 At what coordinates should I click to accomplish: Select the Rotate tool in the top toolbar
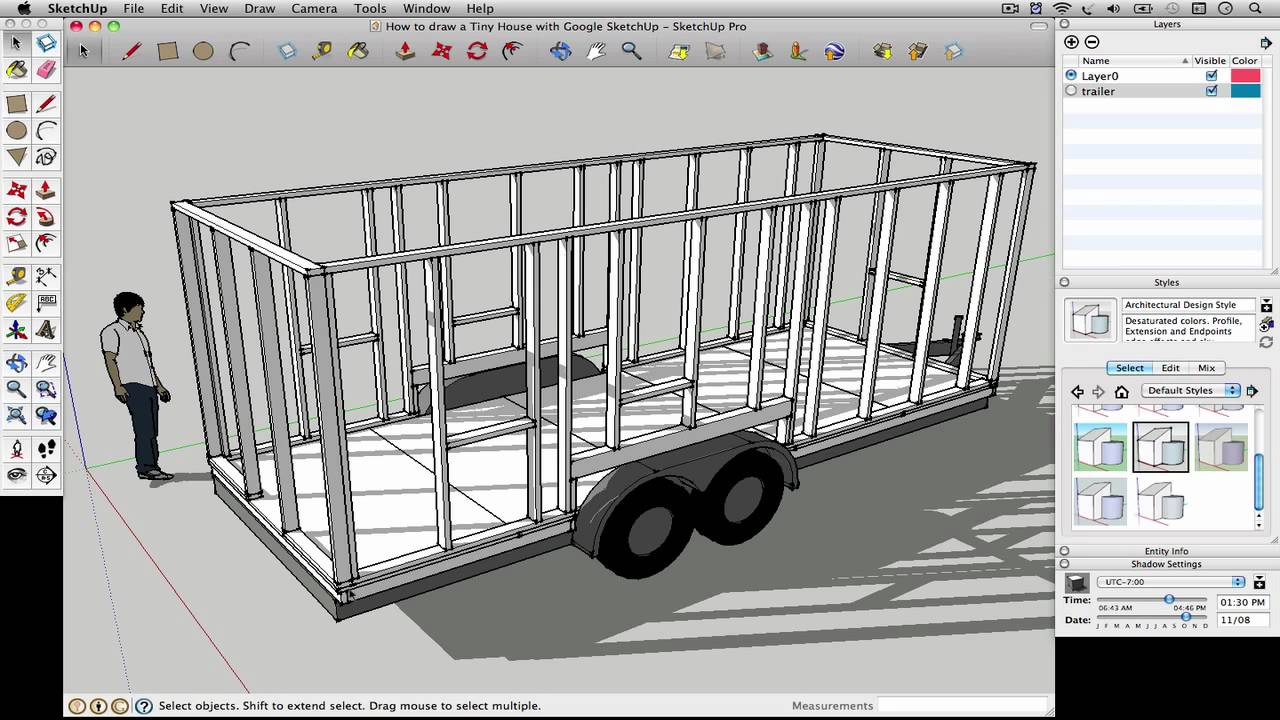[477, 51]
